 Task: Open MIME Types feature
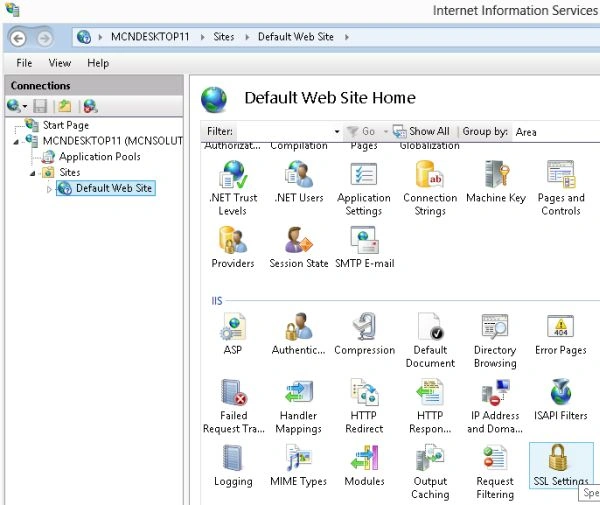point(299,465)
